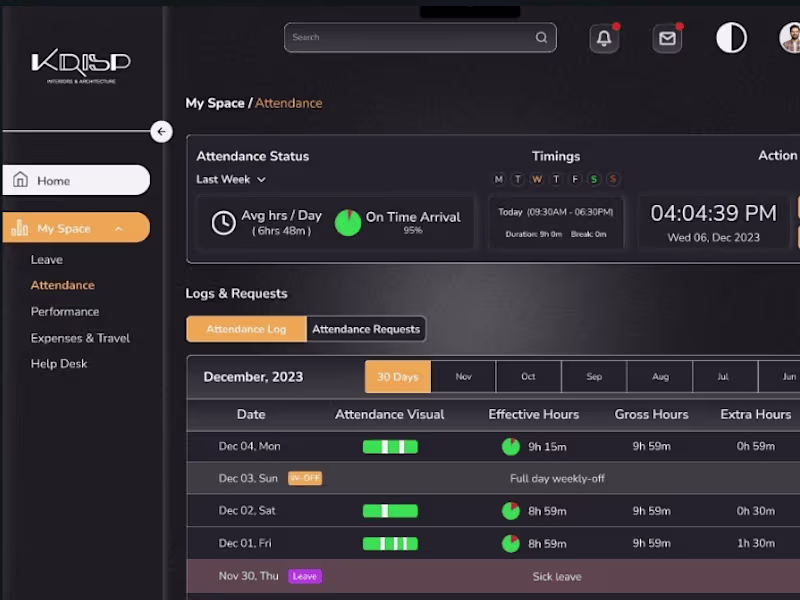
Task: Go to Home in sidebar
Action: [76, 180]
